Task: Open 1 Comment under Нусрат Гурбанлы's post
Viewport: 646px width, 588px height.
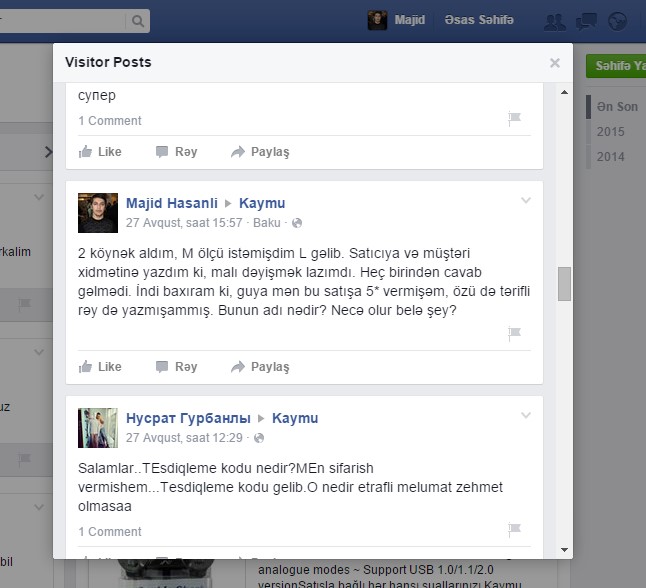Action: tap(110, 532)
